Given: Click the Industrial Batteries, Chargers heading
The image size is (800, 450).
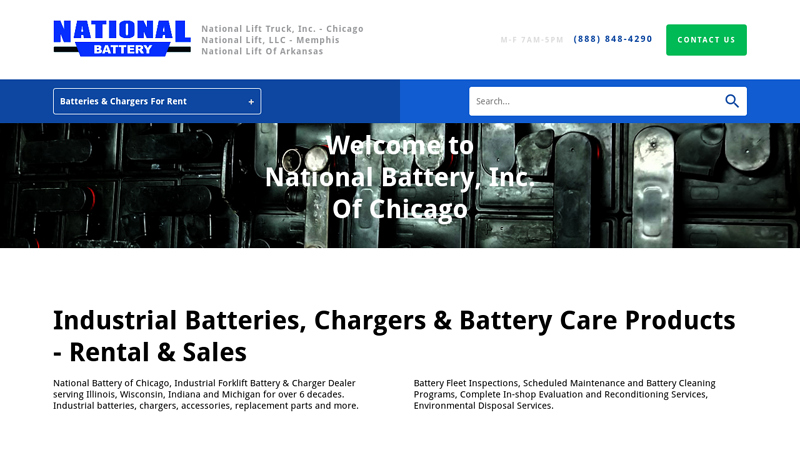Looking at the screenshot, I should 394,336.
